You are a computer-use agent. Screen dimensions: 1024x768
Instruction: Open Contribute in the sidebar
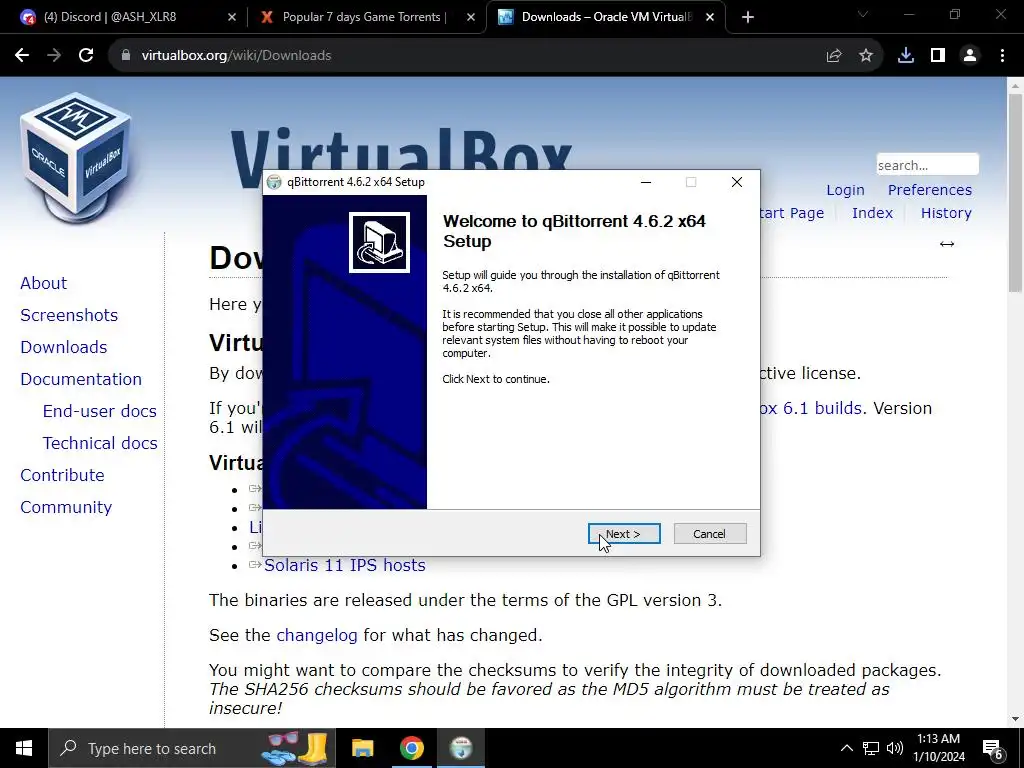pos(63,475)
